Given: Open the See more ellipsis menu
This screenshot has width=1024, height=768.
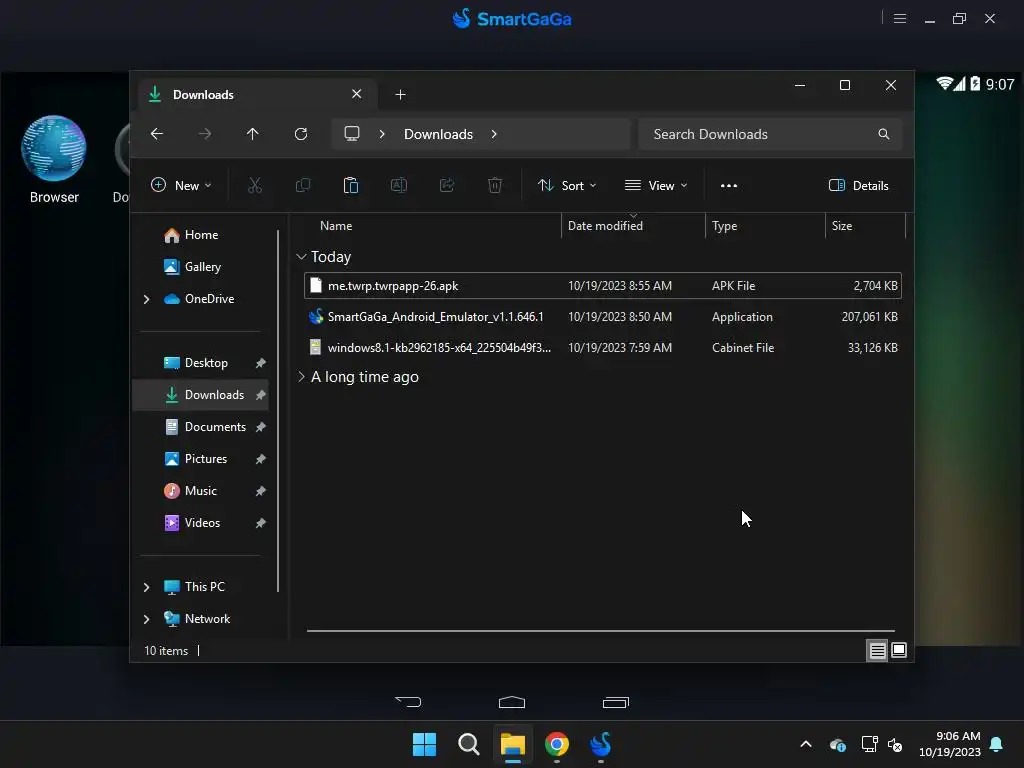Looking at the screenshot, I should pyautogui.click(x=729, y=185).
